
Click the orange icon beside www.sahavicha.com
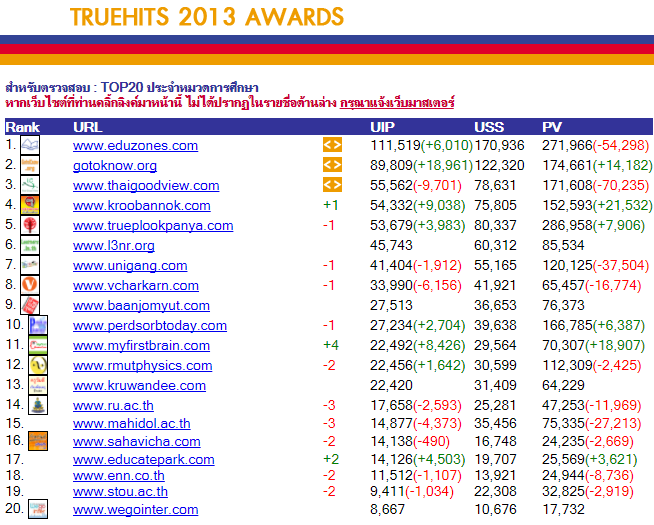[x=37, y=440]
